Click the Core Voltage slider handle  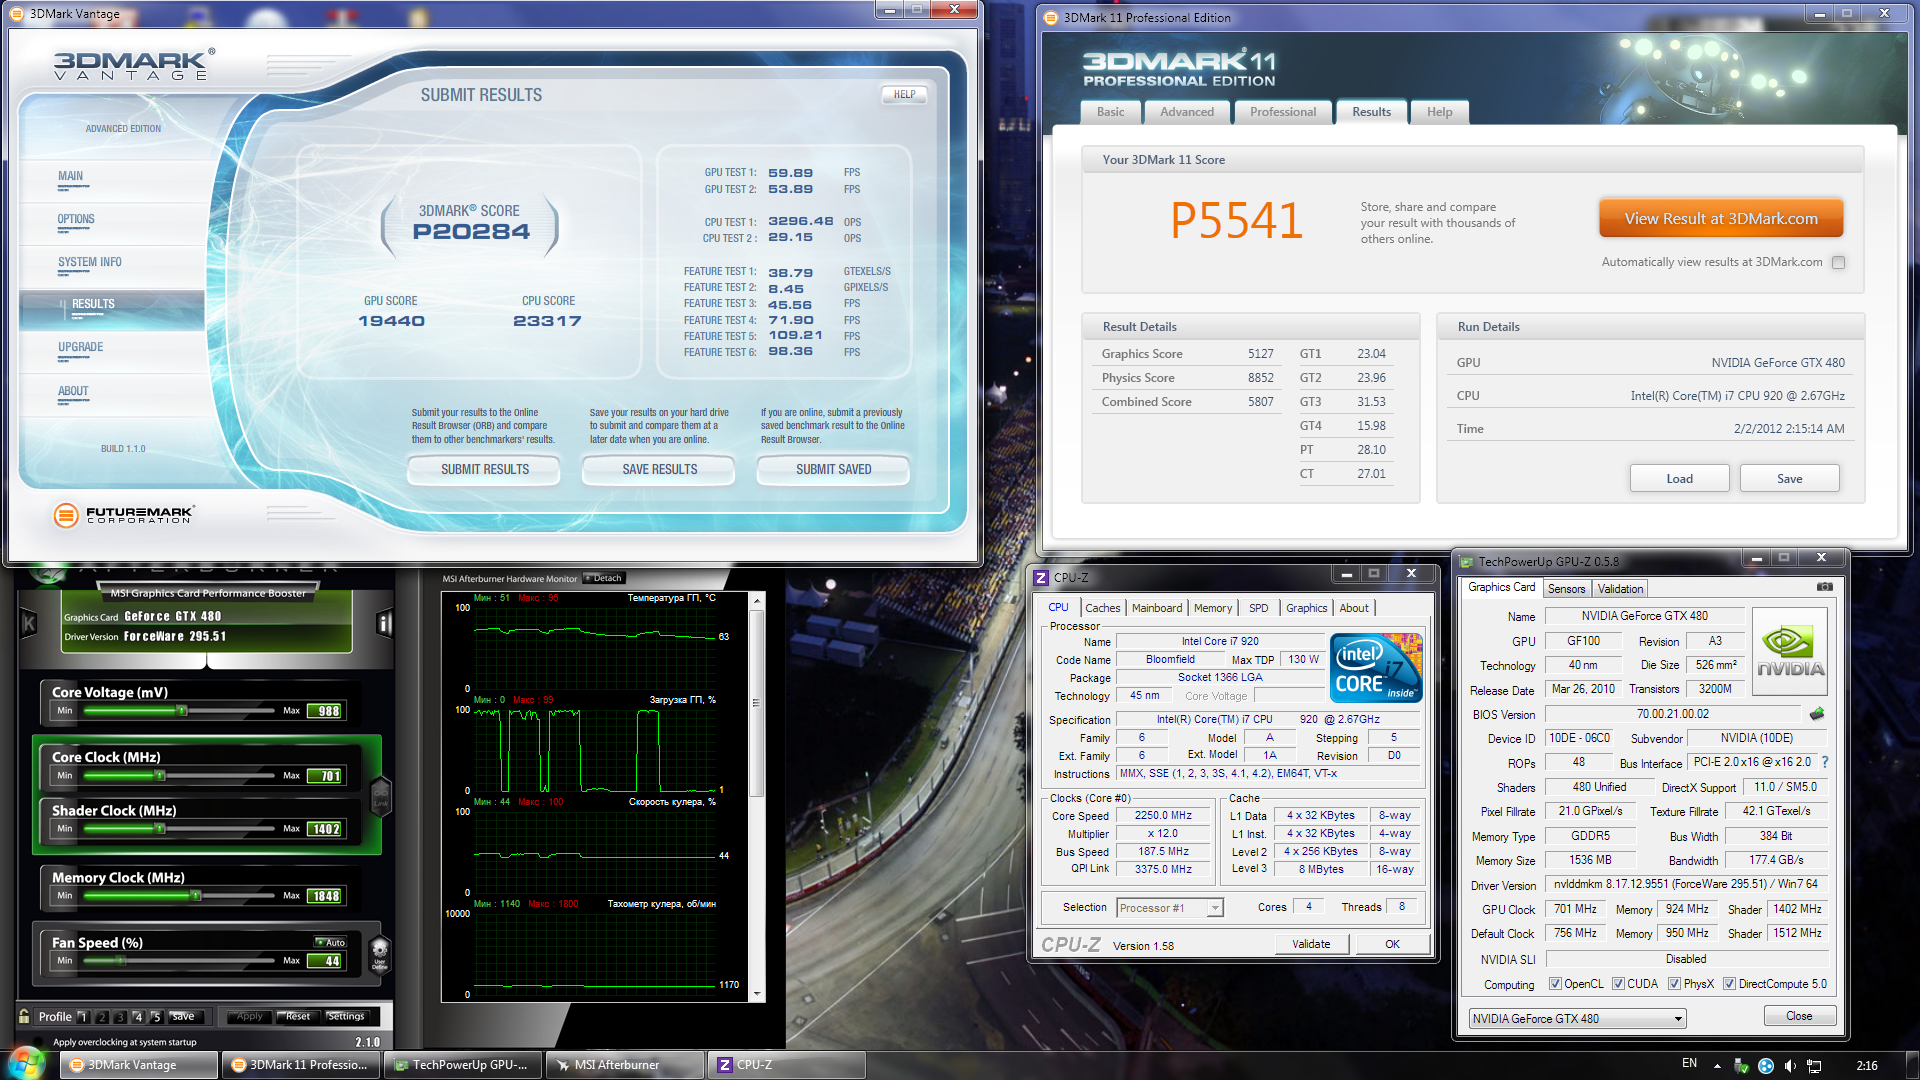[x=181, y=711]
